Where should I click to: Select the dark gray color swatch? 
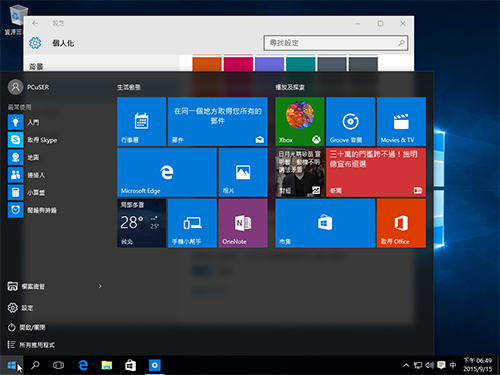coord(363,63)
